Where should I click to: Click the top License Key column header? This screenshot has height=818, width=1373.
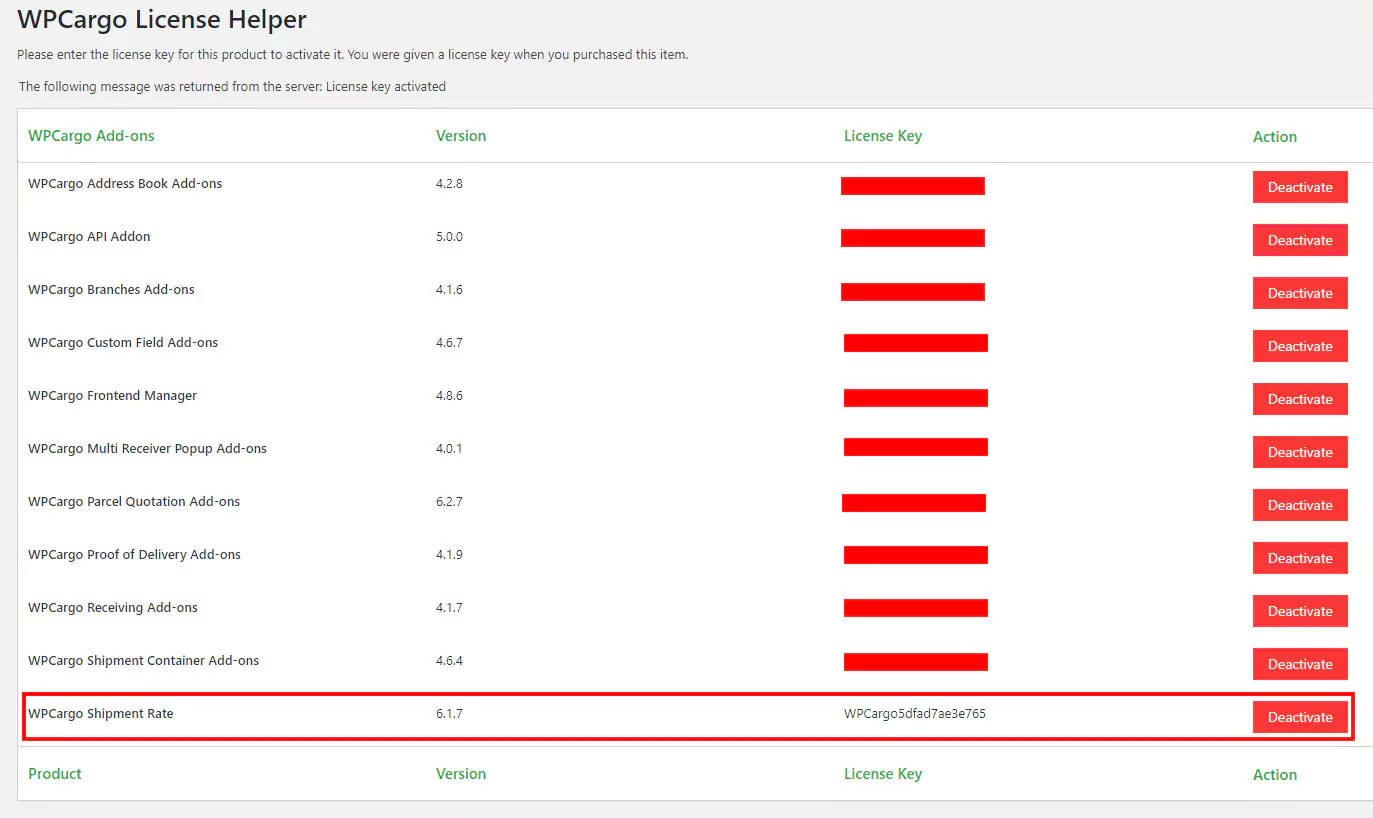882,136
